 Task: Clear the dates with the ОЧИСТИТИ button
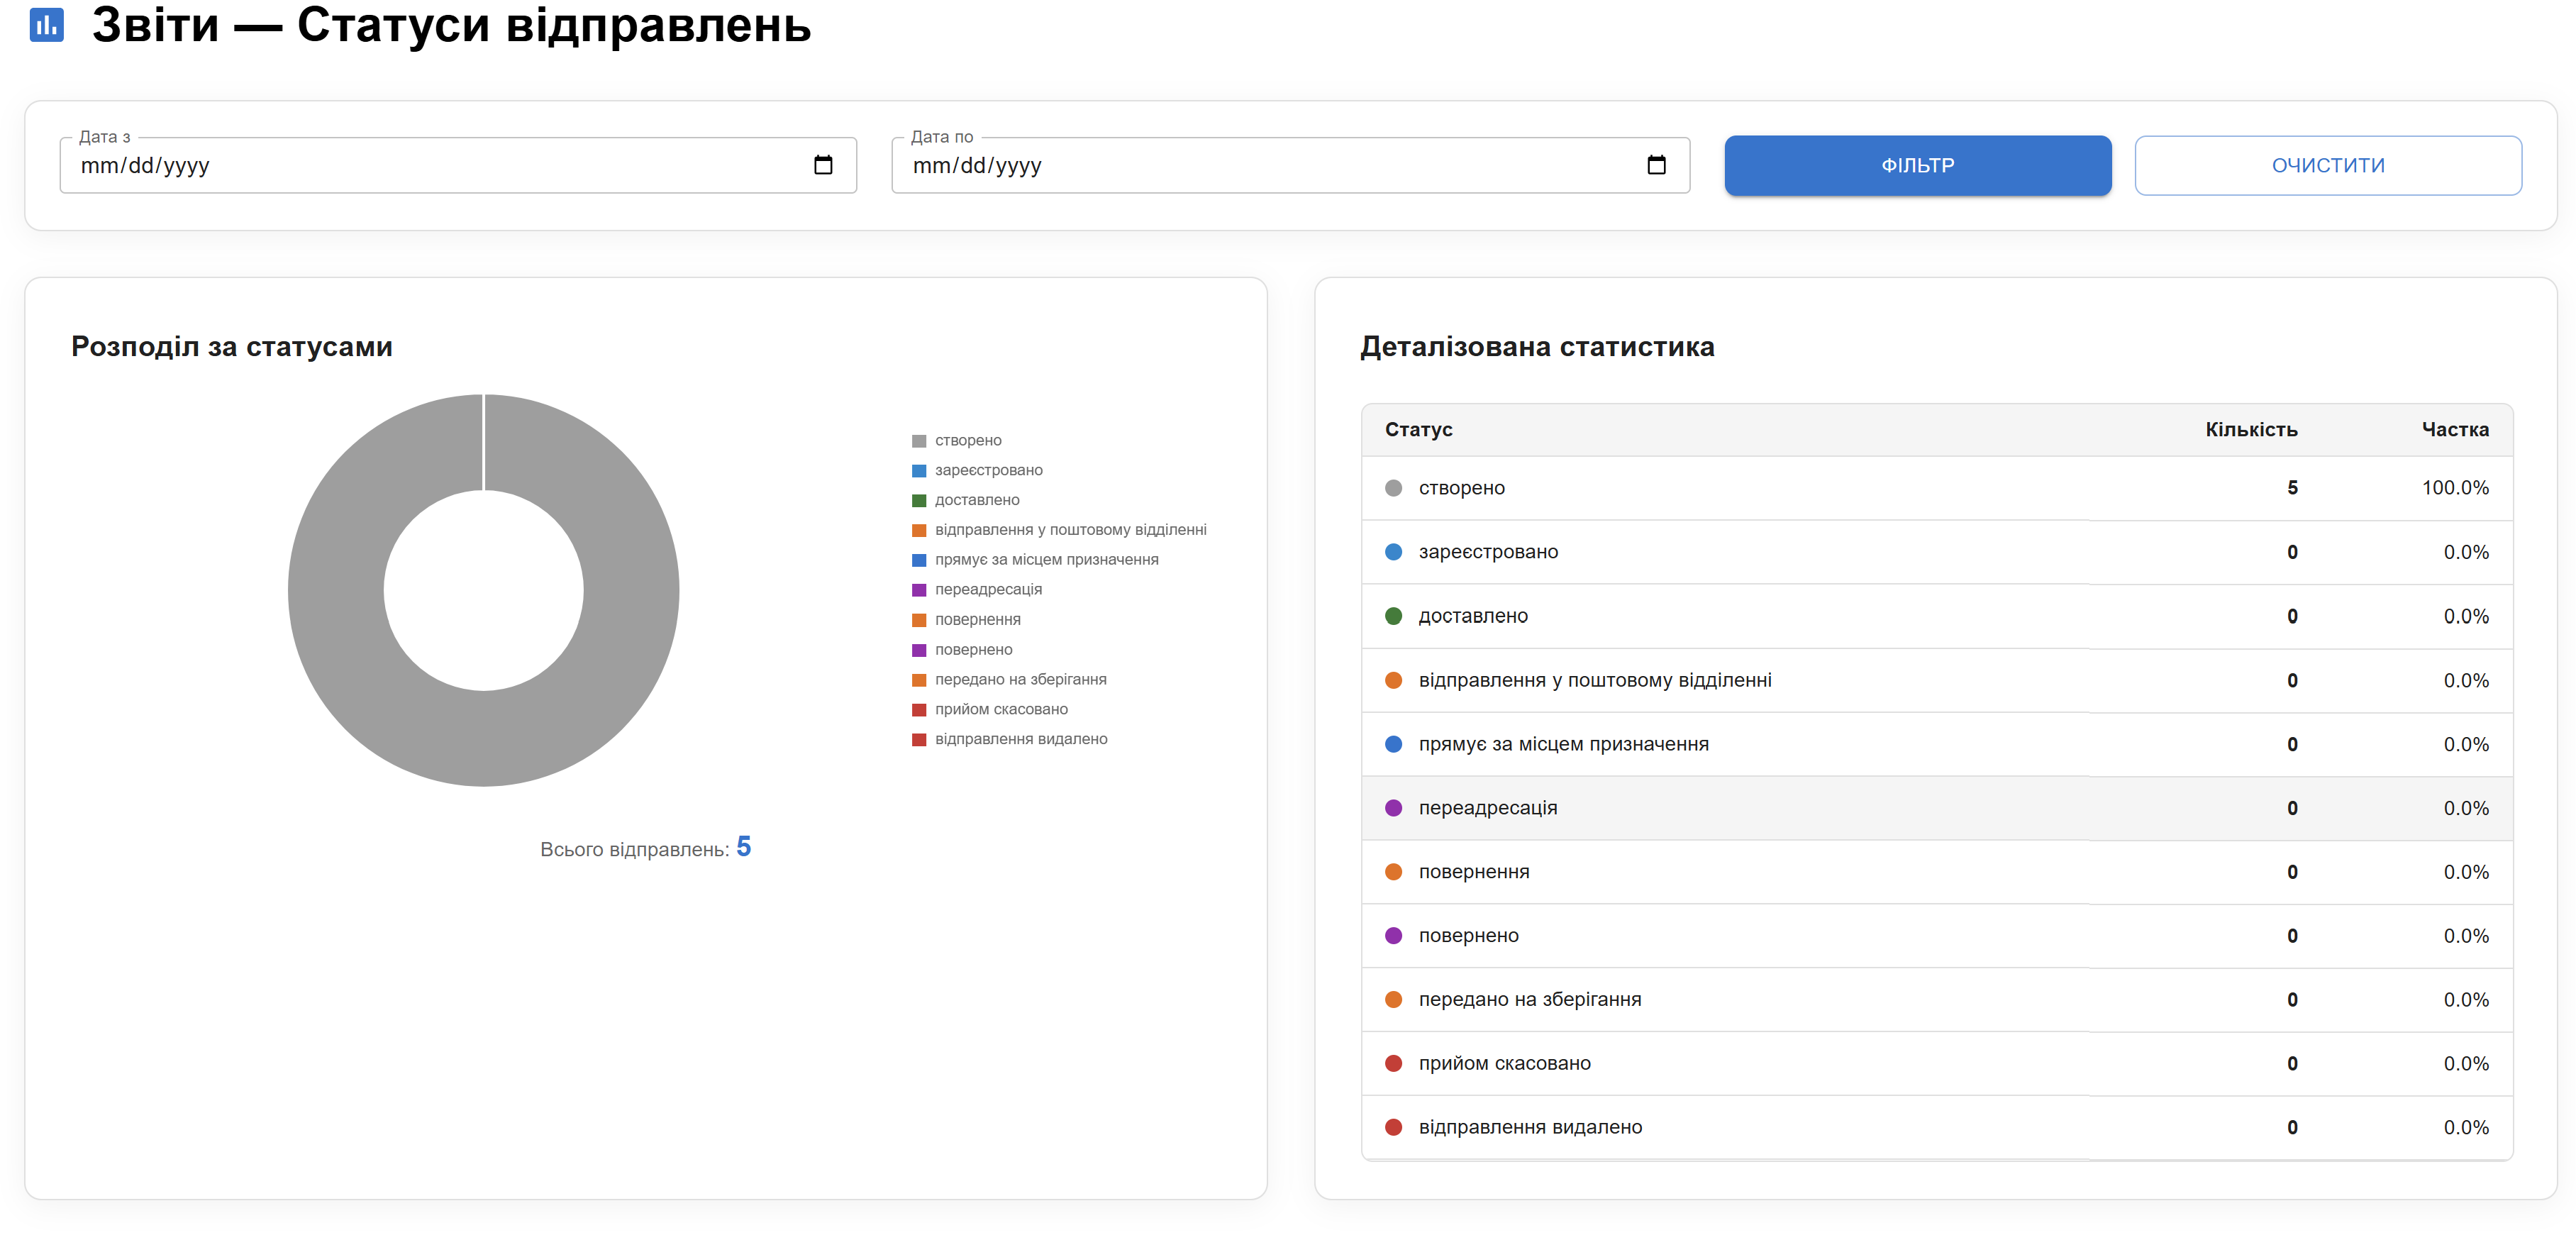2327,165
